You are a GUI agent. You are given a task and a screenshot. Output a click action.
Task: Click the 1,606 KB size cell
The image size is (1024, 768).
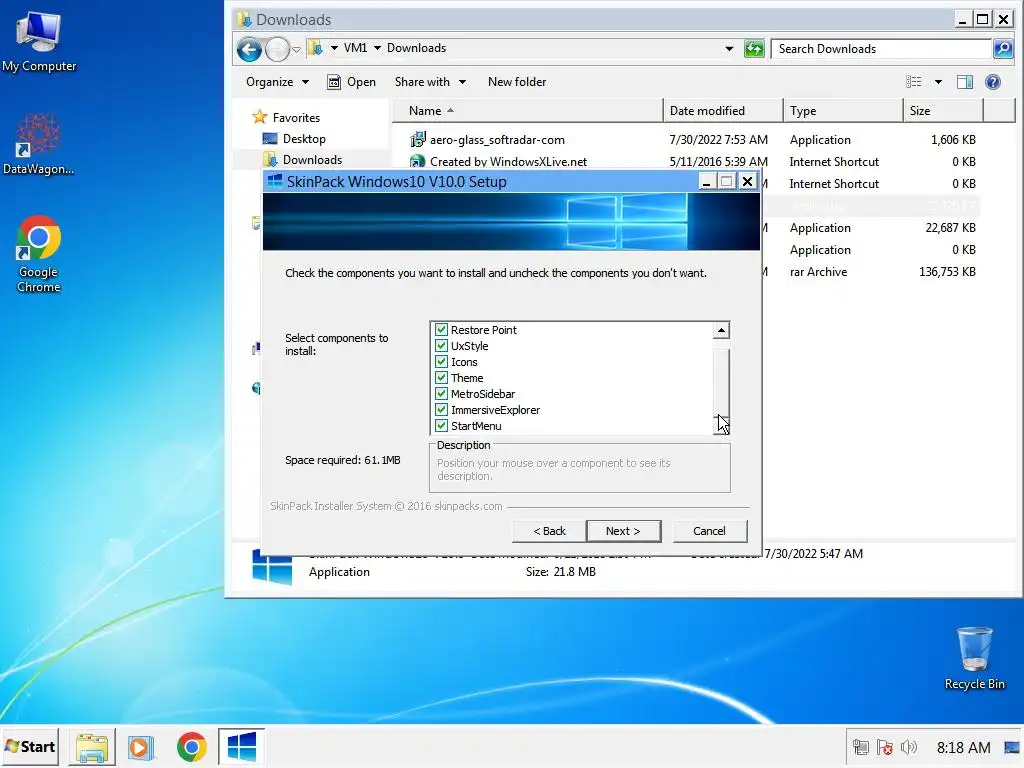tap(953, 140)
